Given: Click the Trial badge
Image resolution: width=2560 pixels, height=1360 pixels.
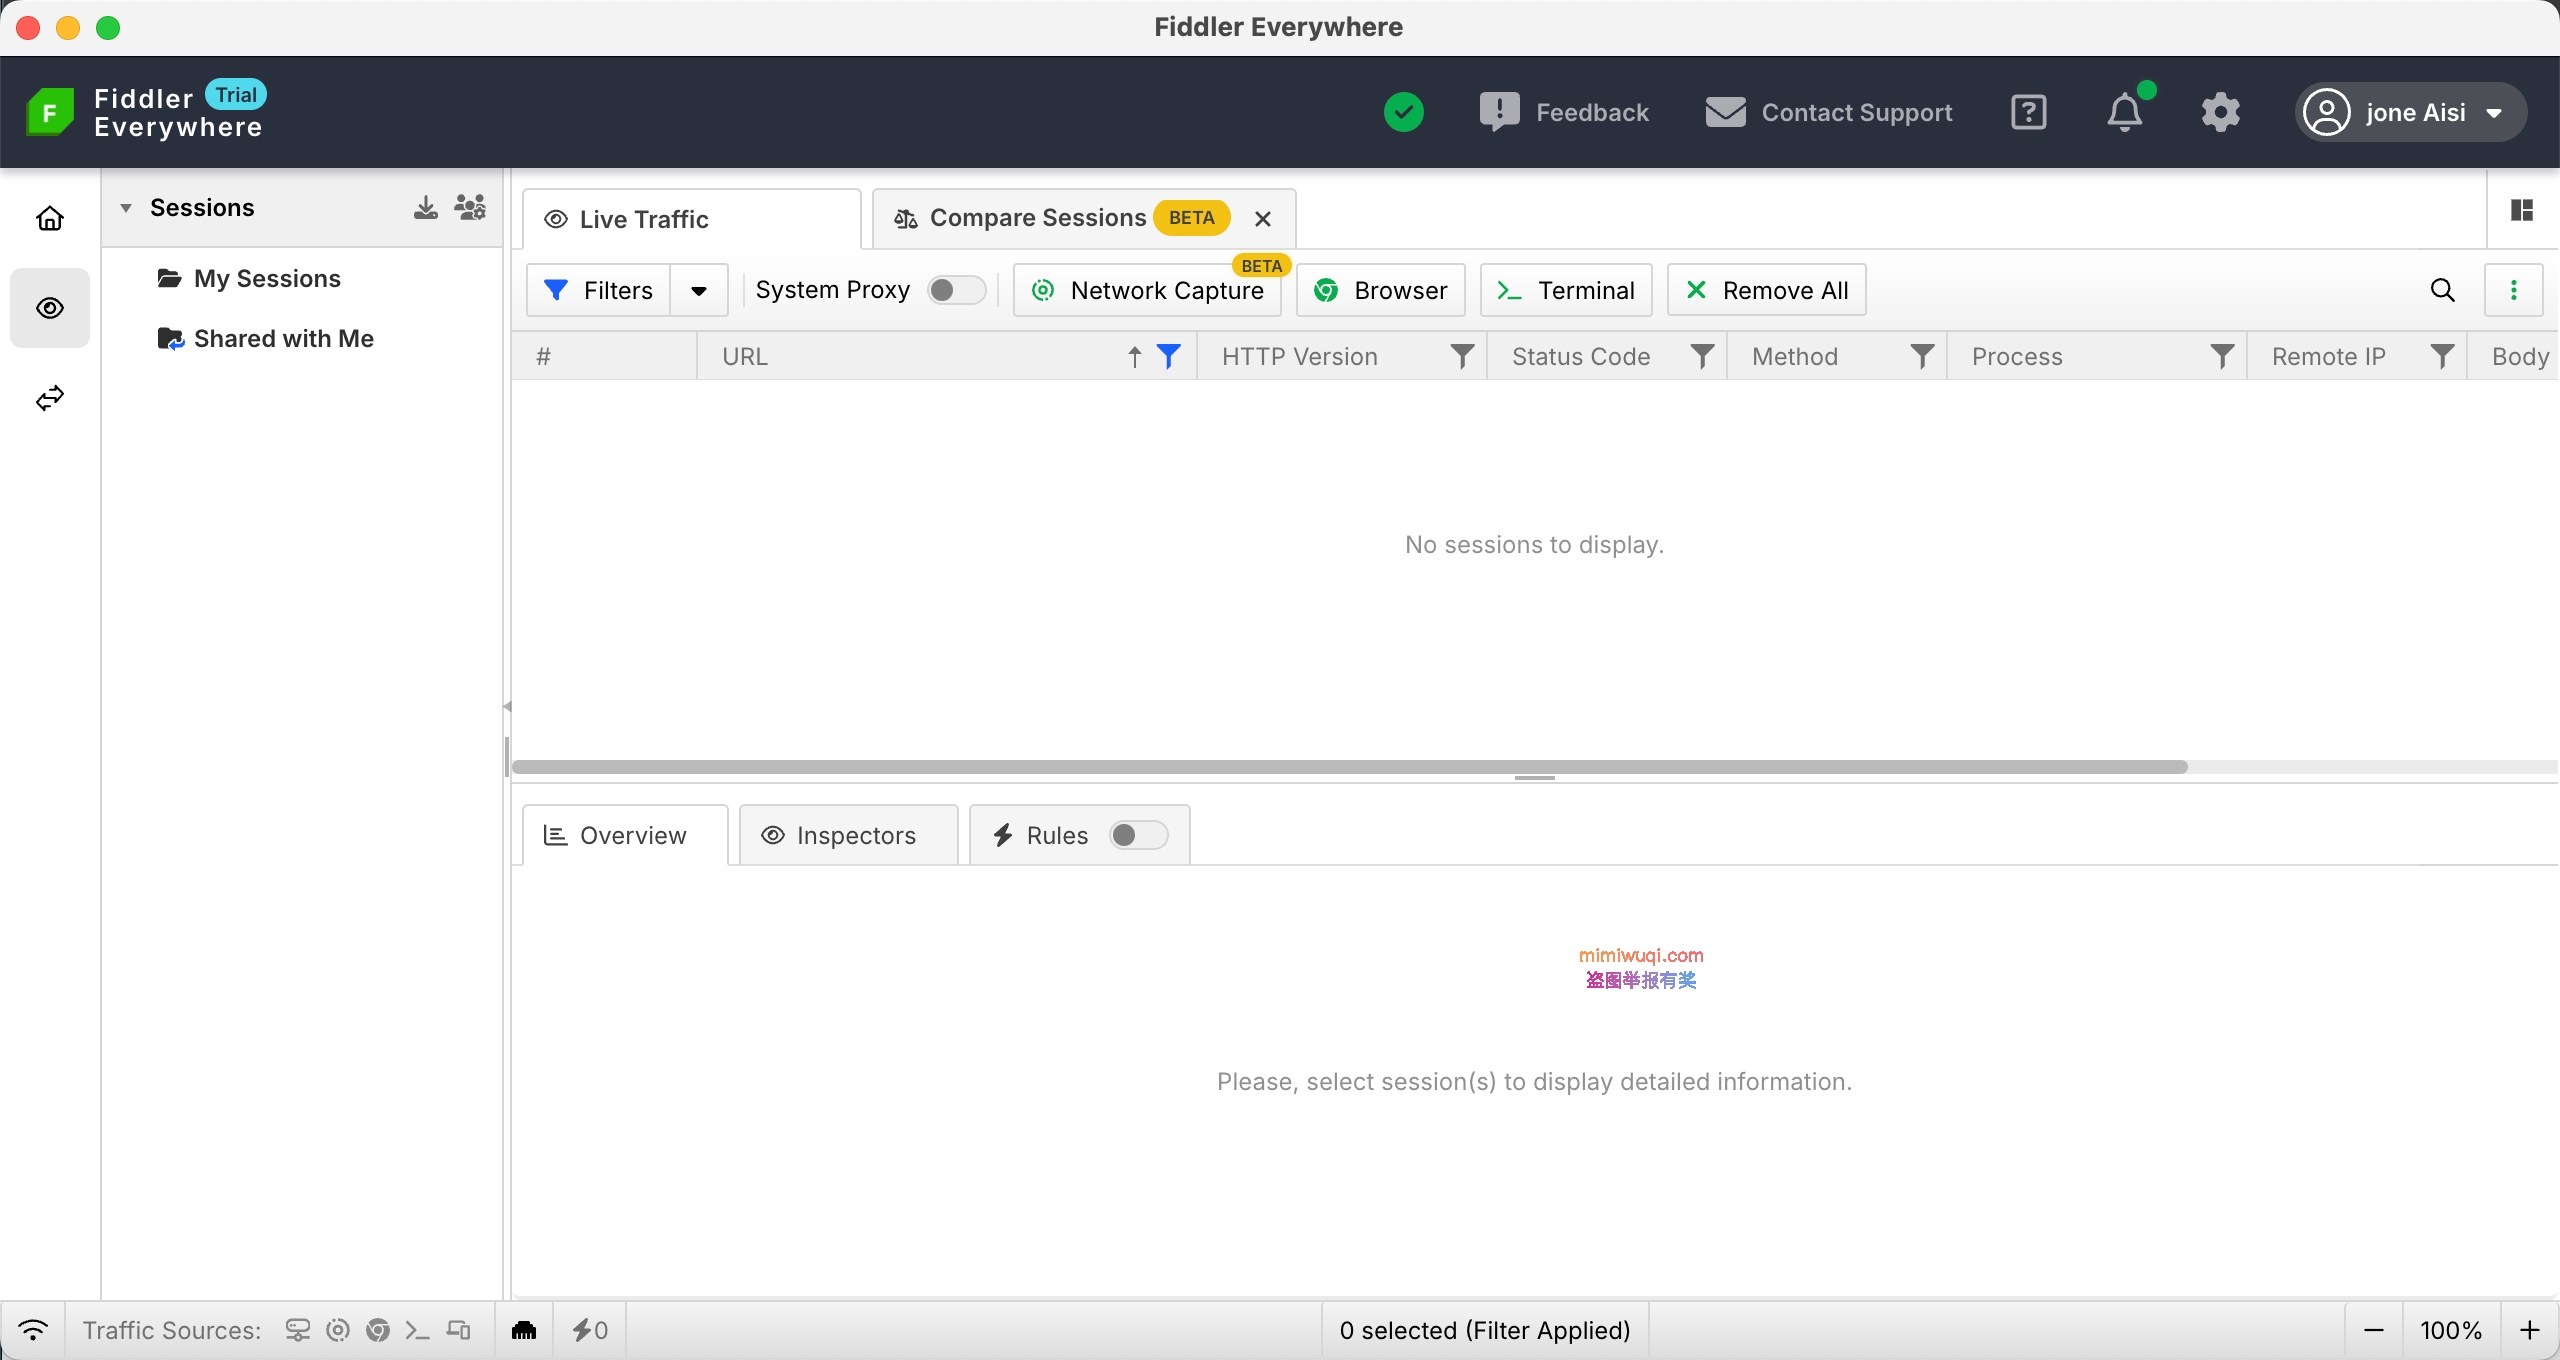Looking at the screenshot, I should coord(236,95).
